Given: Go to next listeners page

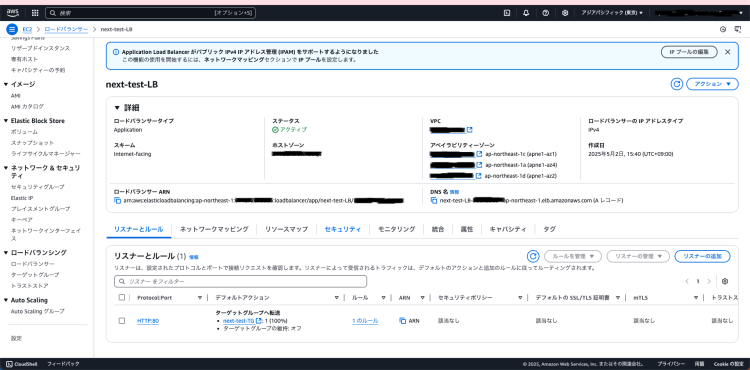Looking at the screenshot, I should pyautogui.click(x=709, y=281).
